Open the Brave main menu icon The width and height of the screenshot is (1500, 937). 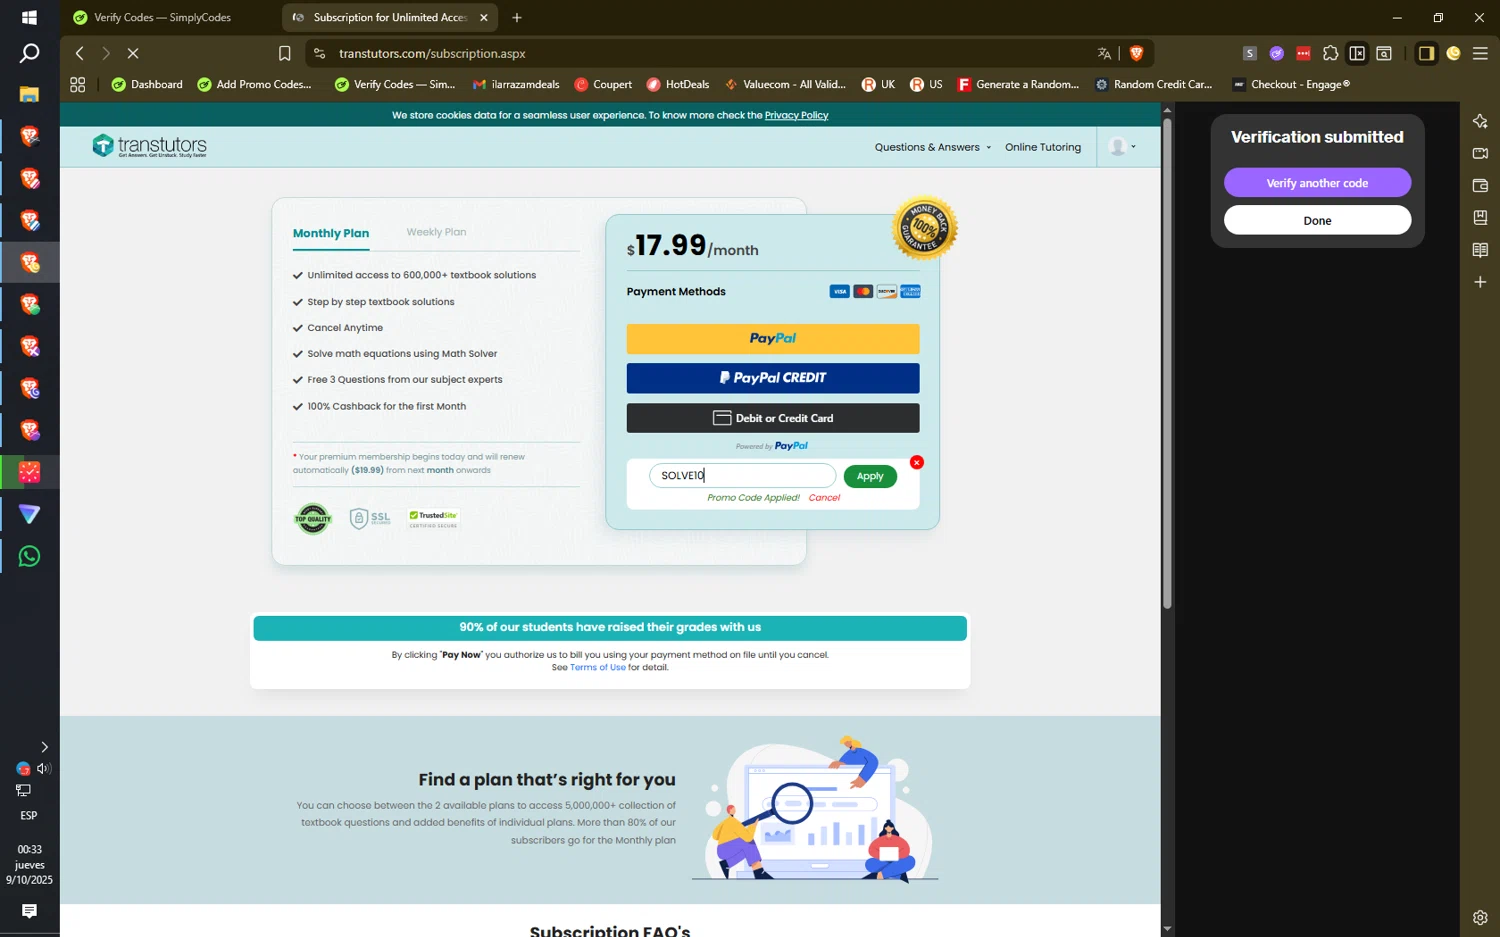(x=1480, y=54)
